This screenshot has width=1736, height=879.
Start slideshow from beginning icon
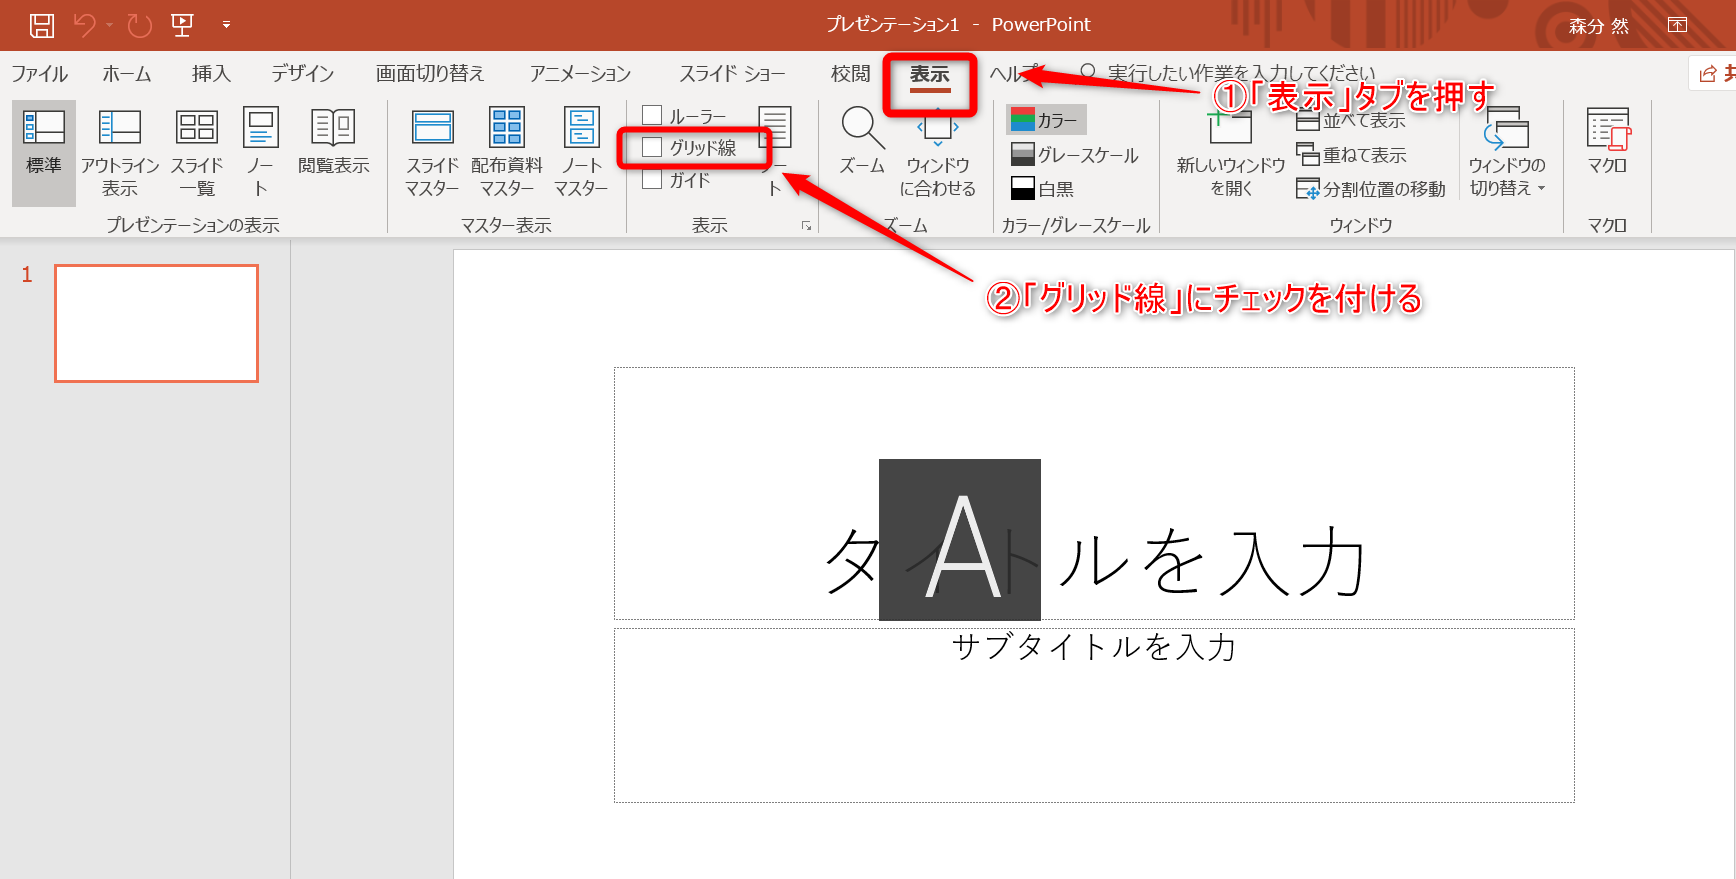182,25
